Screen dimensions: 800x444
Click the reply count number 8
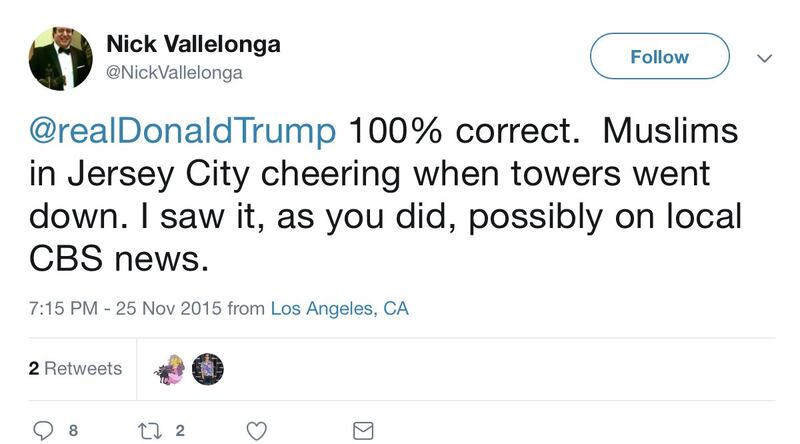(73, 431)
